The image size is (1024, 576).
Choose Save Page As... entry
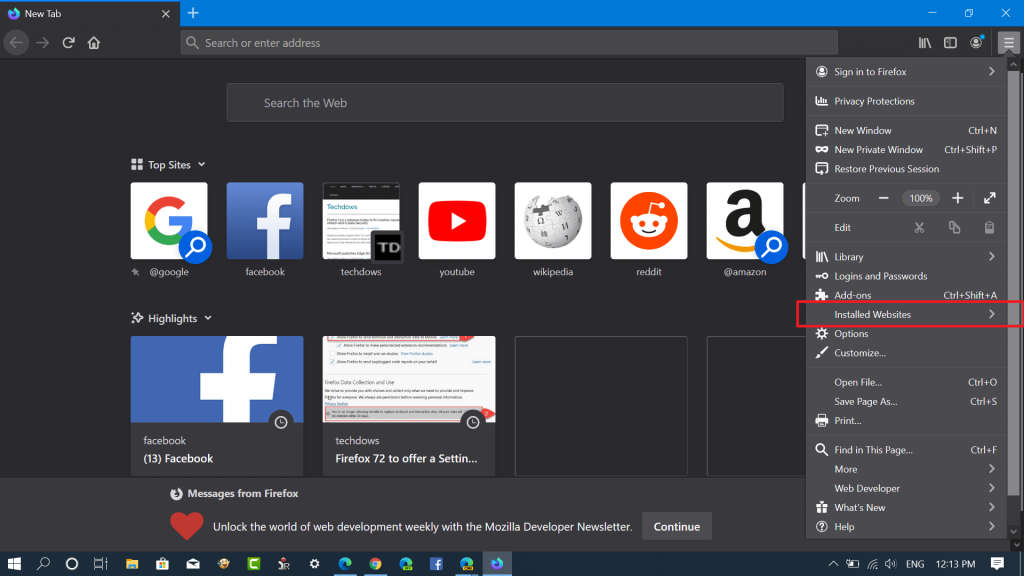click(x=906, y=402)
